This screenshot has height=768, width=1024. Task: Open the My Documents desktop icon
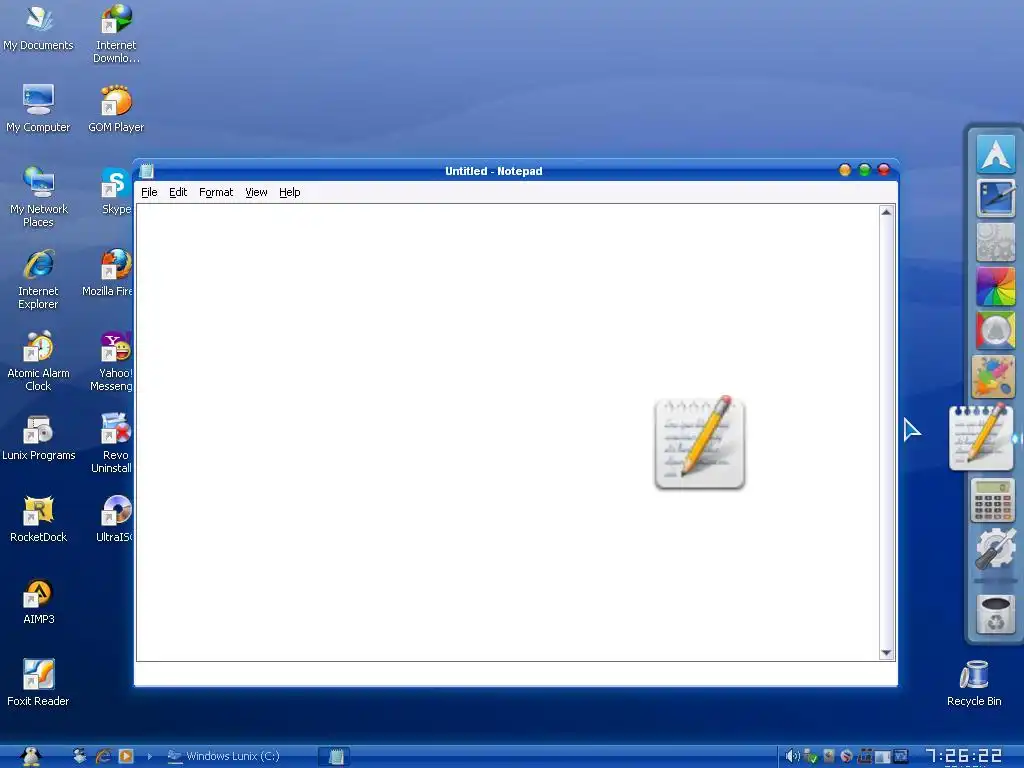pyautogui.click(x=38, y=29)
